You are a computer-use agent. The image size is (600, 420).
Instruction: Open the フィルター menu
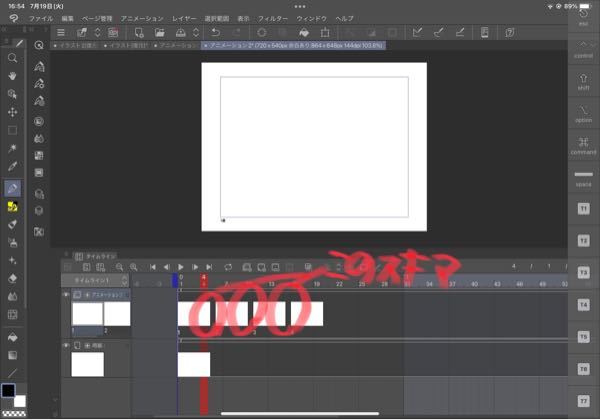(272, 18)
